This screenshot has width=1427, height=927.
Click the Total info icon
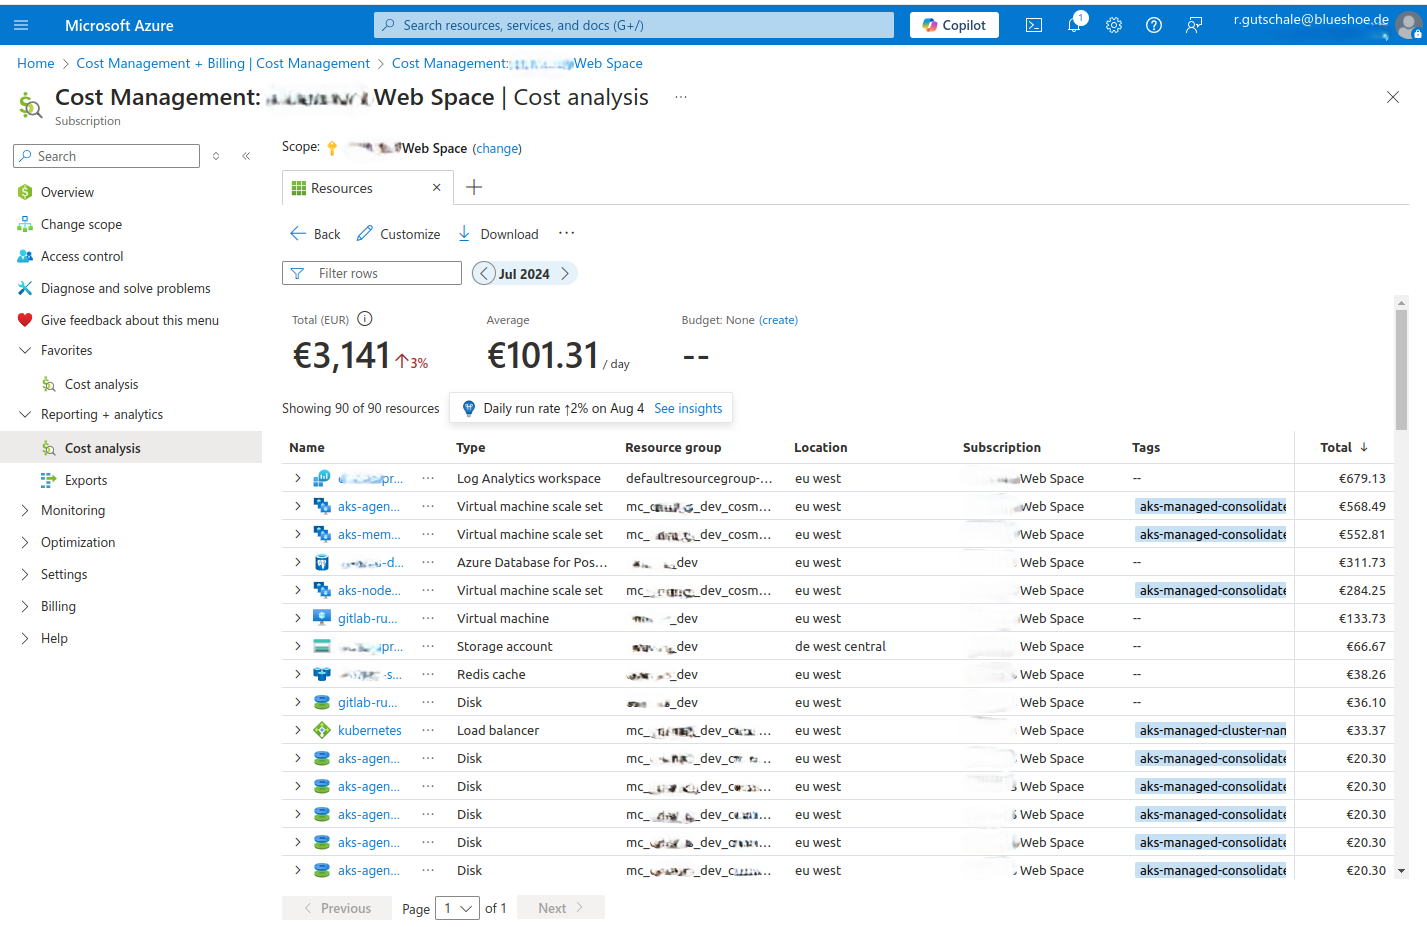pyautogui.click(x=365, y=319)
